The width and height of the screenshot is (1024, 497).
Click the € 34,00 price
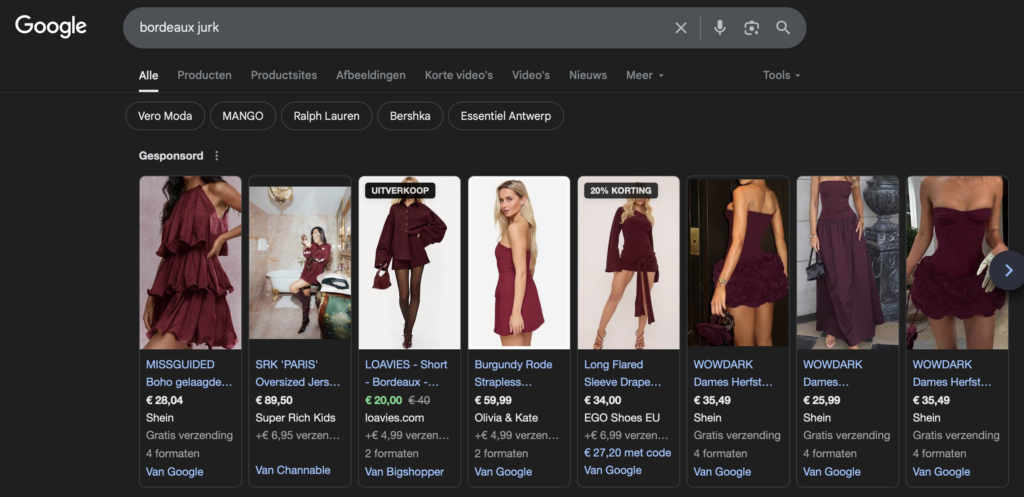pos(603,400)
